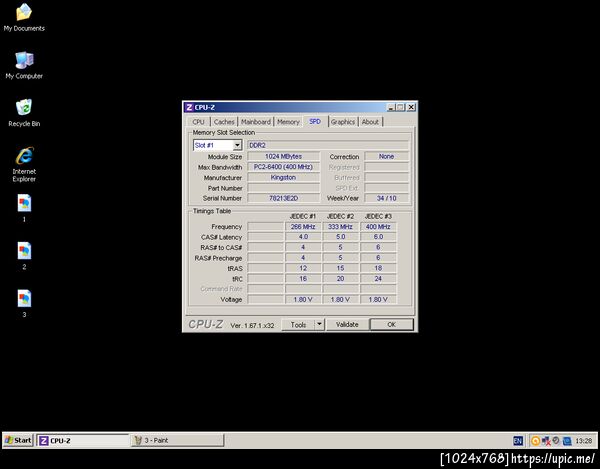This screenshot has height=469, width=600.
Task: Open the About tab
Action: pos(370,122)
